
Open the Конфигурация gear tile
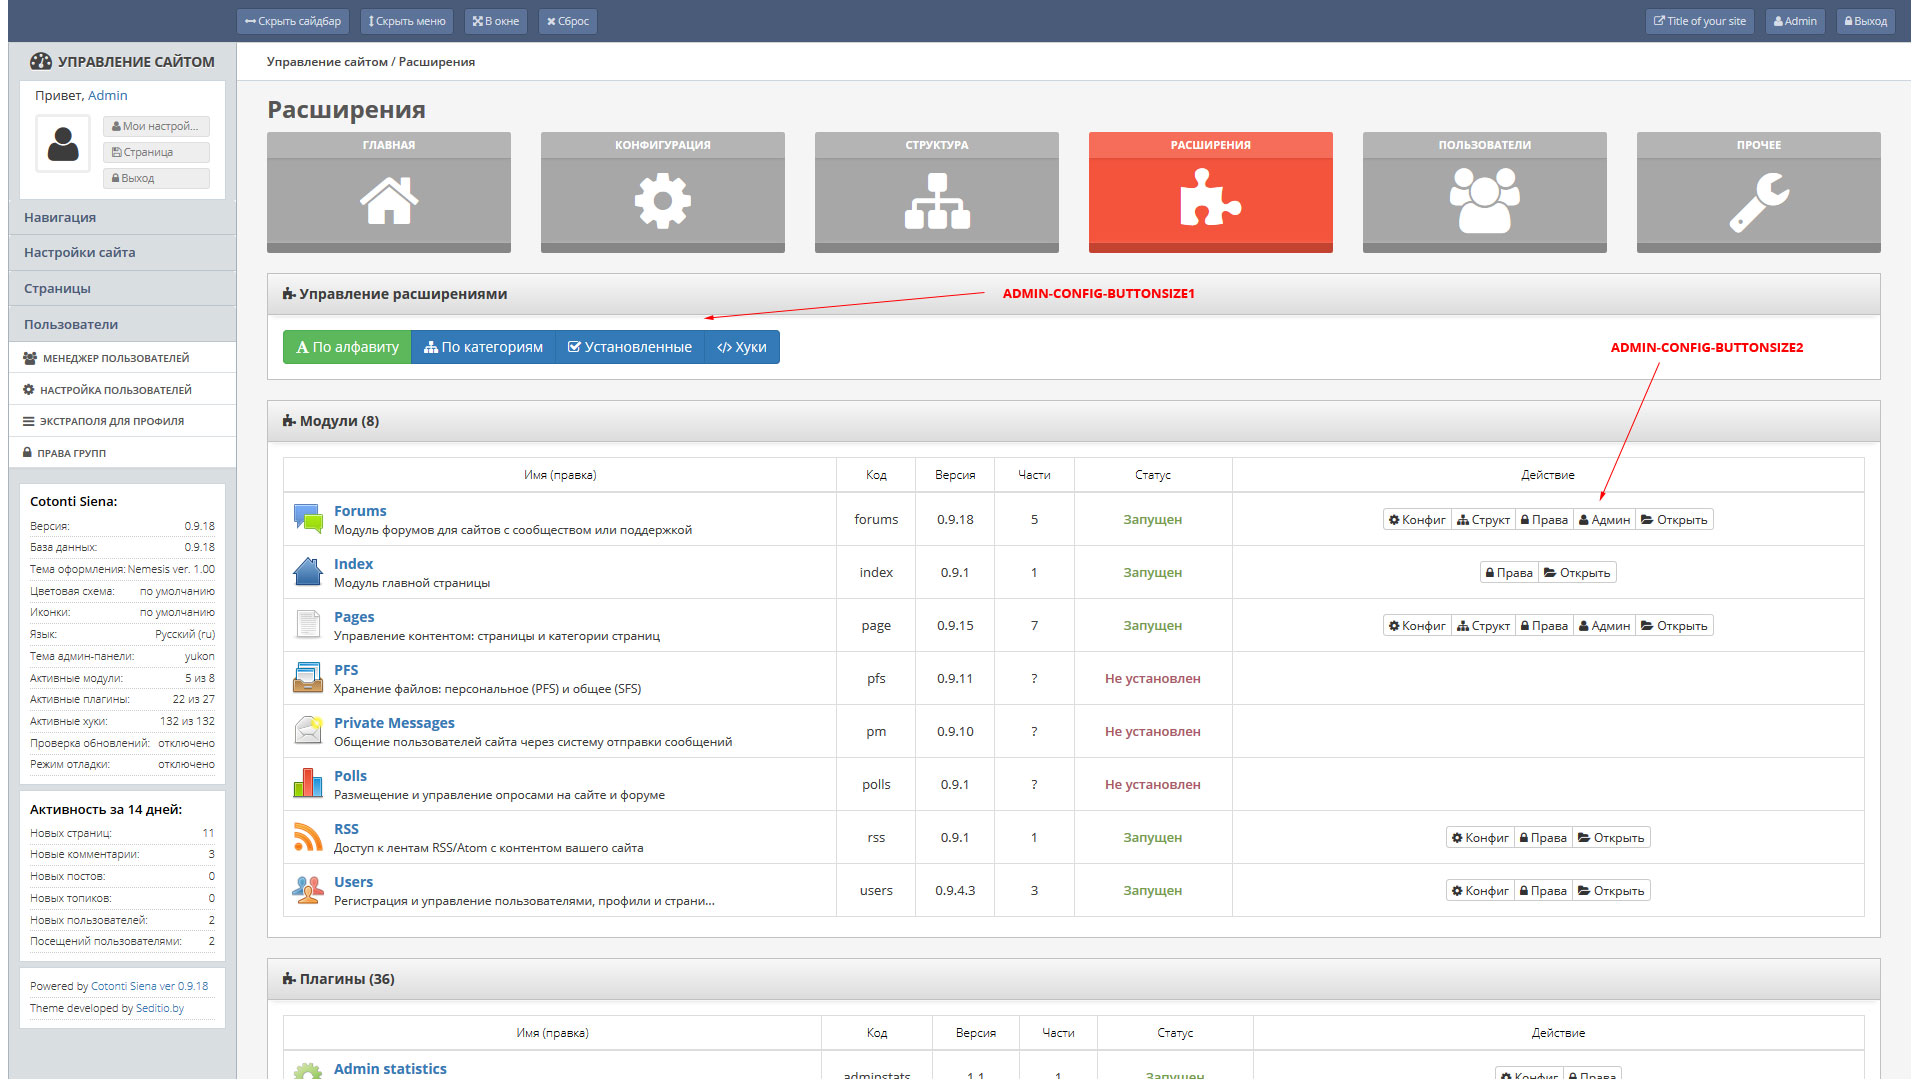pyautogui.click(x=662, y=200)
